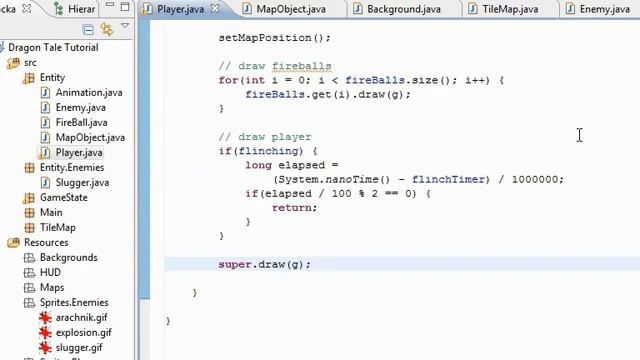Select Player.java in the Entity package
640x360 pixels.
[79, 153]
